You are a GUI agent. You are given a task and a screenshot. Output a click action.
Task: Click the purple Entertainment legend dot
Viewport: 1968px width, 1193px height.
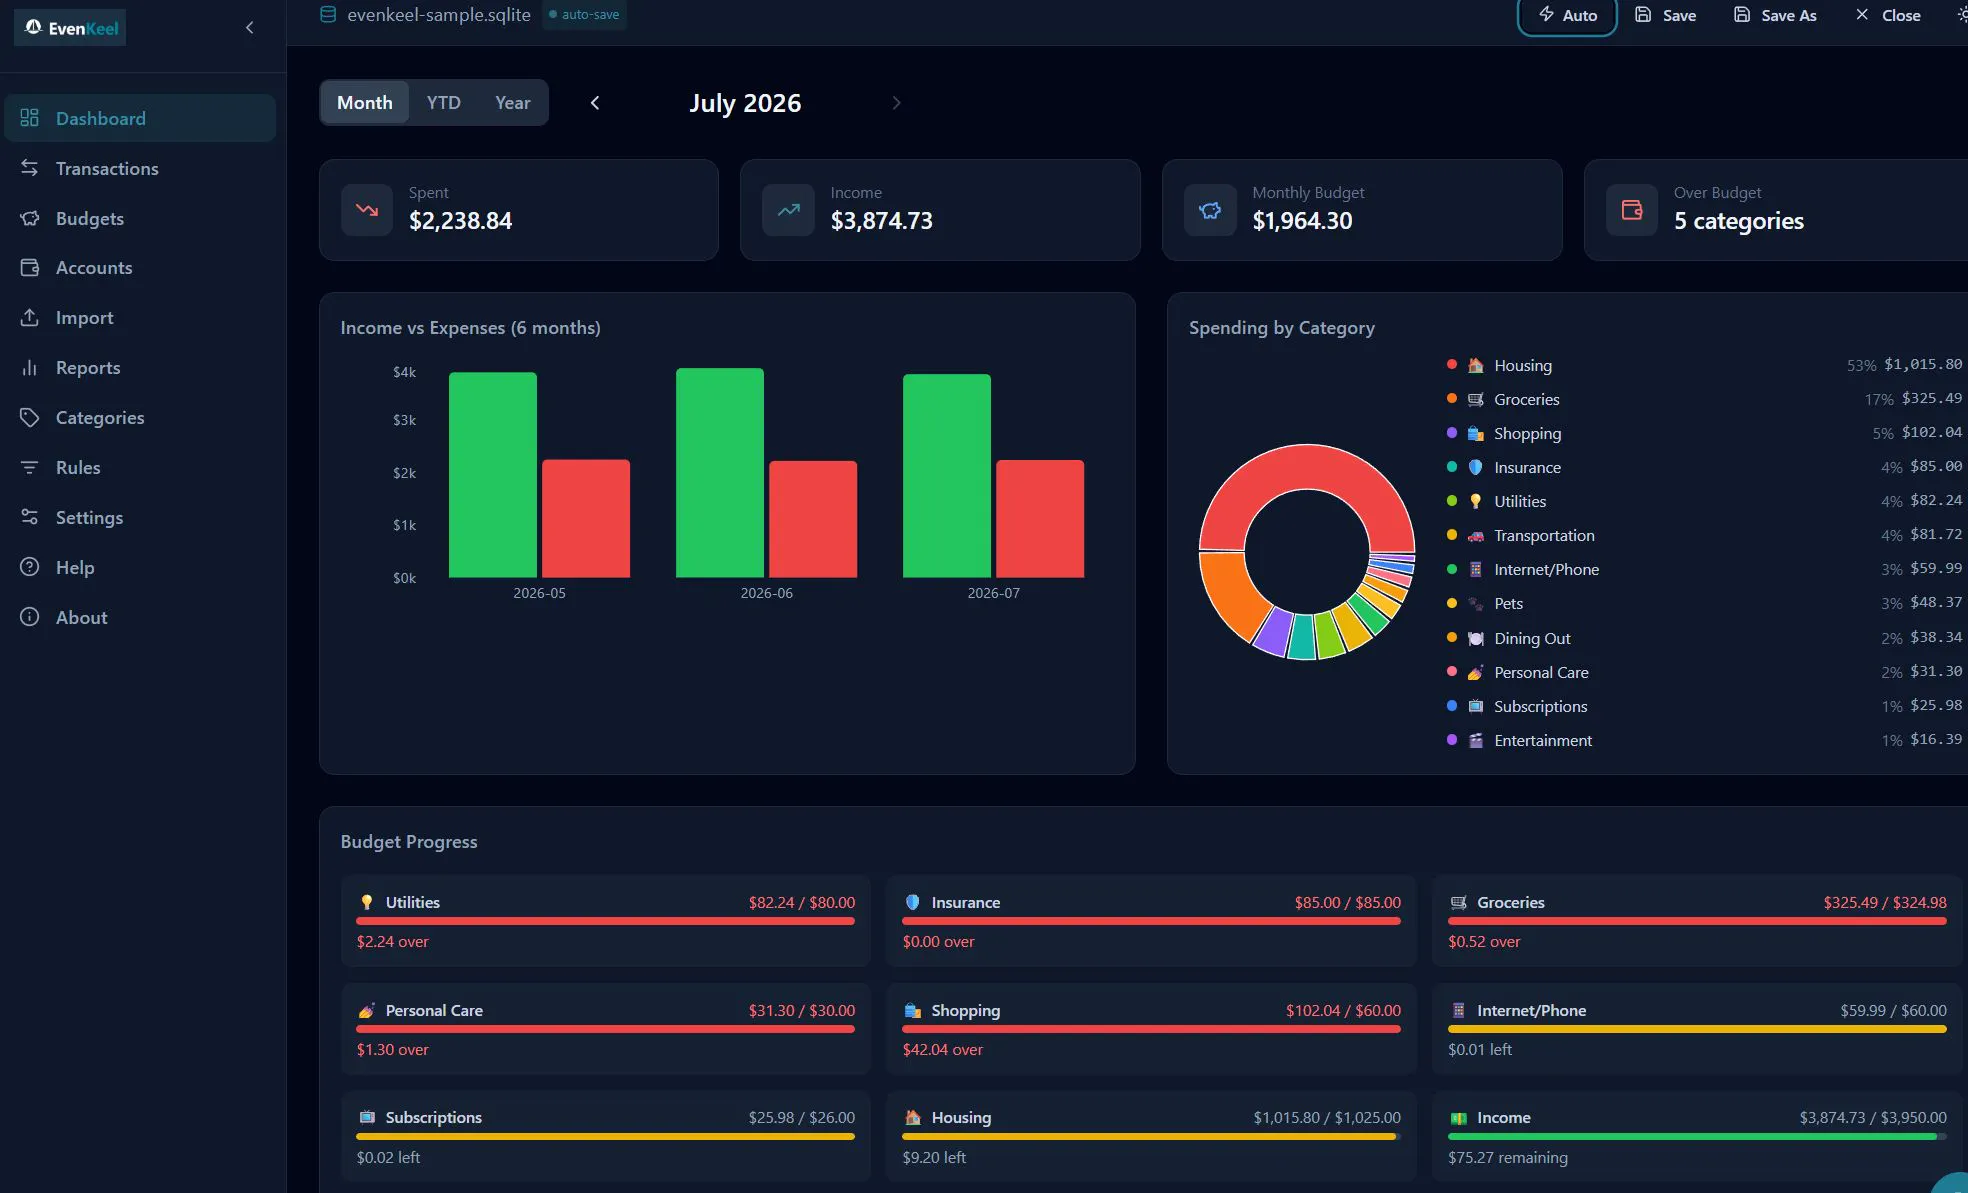[1451, 739]
